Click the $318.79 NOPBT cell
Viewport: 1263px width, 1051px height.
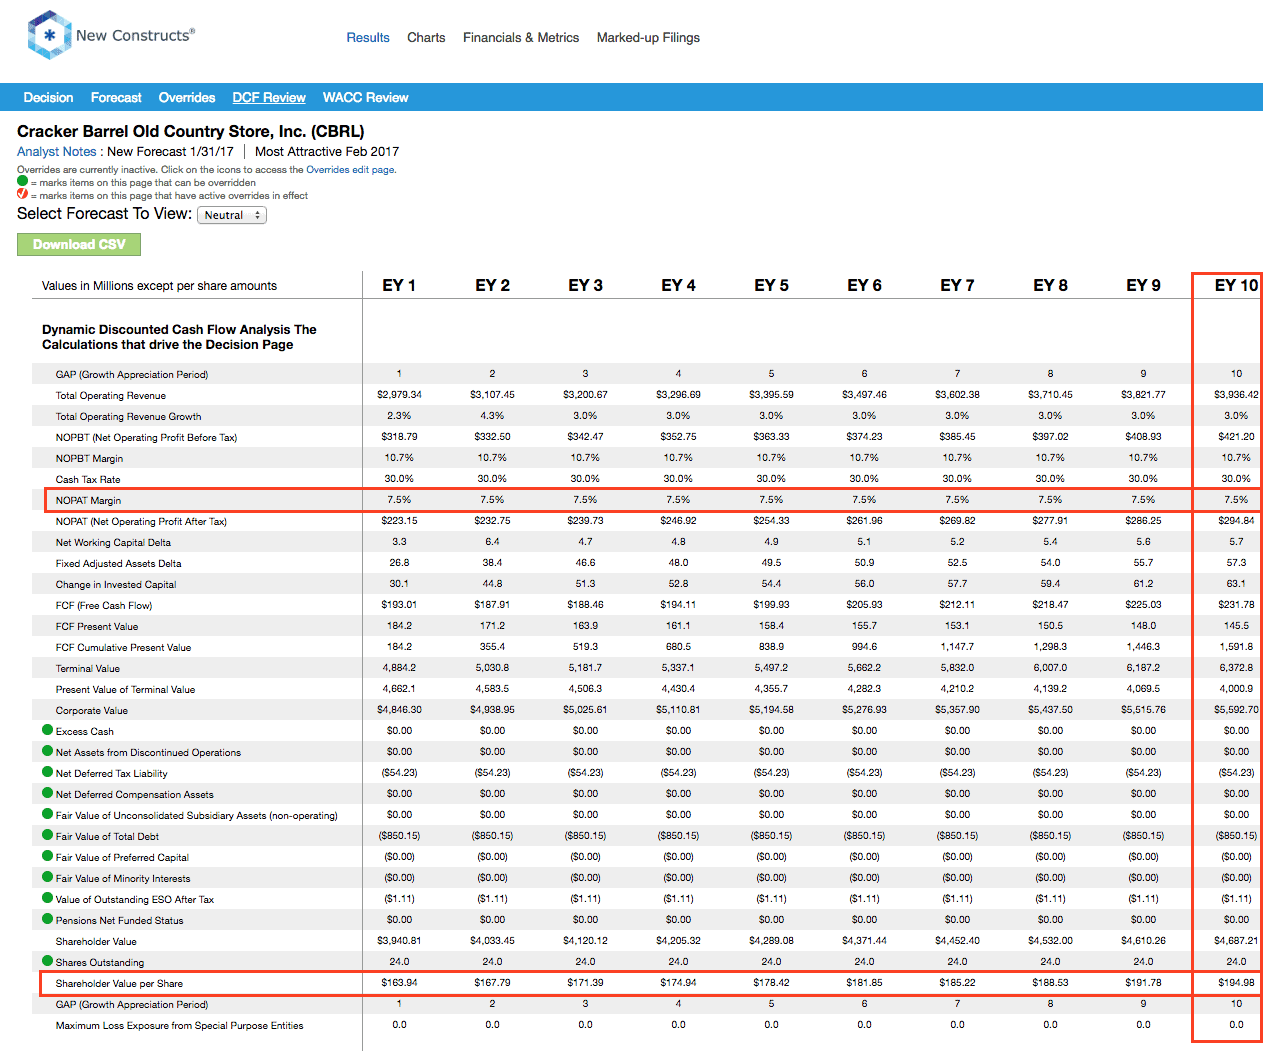[x=399, y=437]
